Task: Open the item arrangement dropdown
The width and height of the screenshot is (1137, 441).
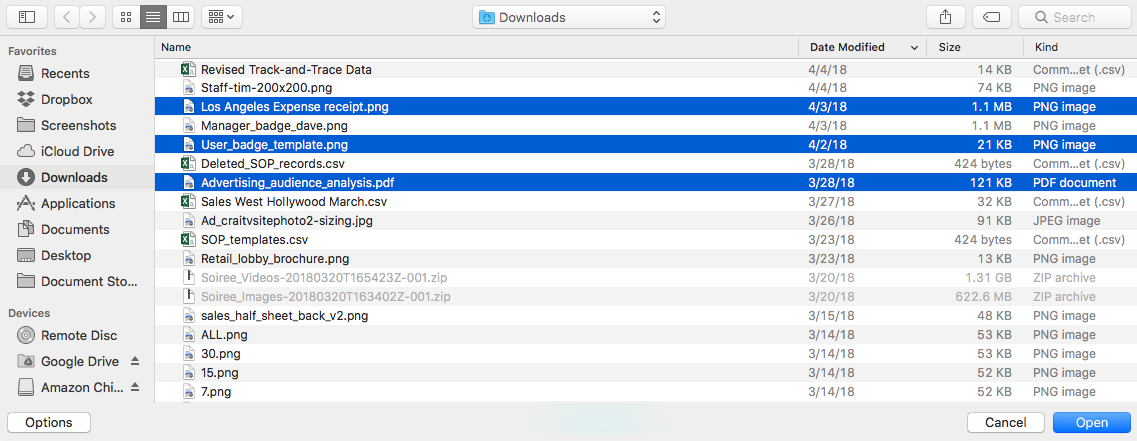Action: [222, 17]
